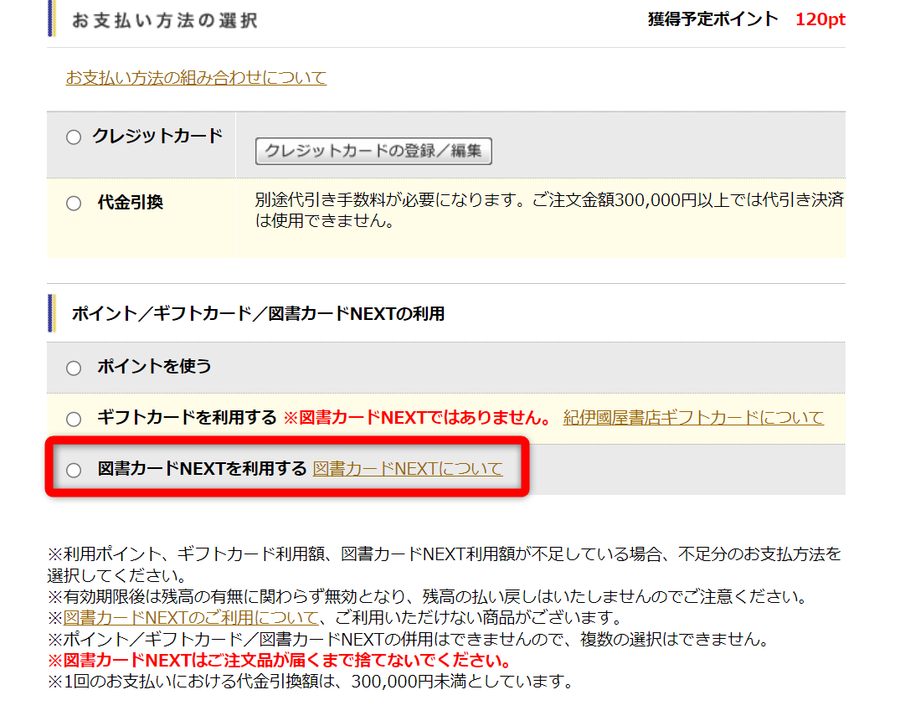Select the 図書カードNEXTを利用する radio button
The image size is (900, 706).
pyautogui.click(x=73, y=470)
